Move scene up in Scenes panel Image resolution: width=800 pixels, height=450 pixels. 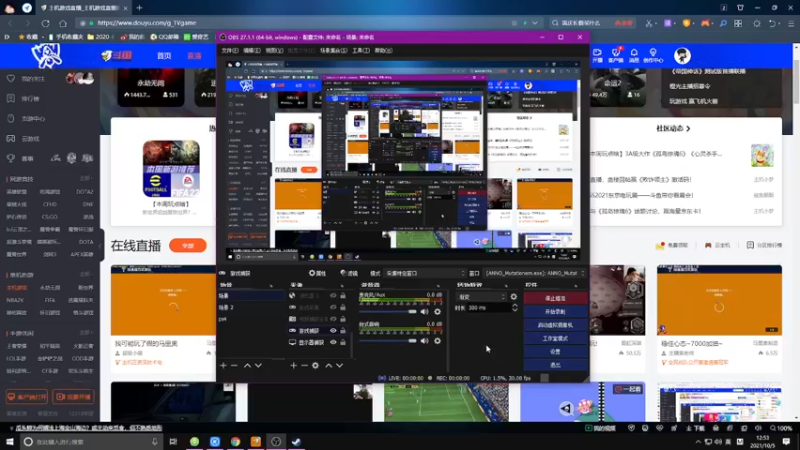tap(247, 365)
